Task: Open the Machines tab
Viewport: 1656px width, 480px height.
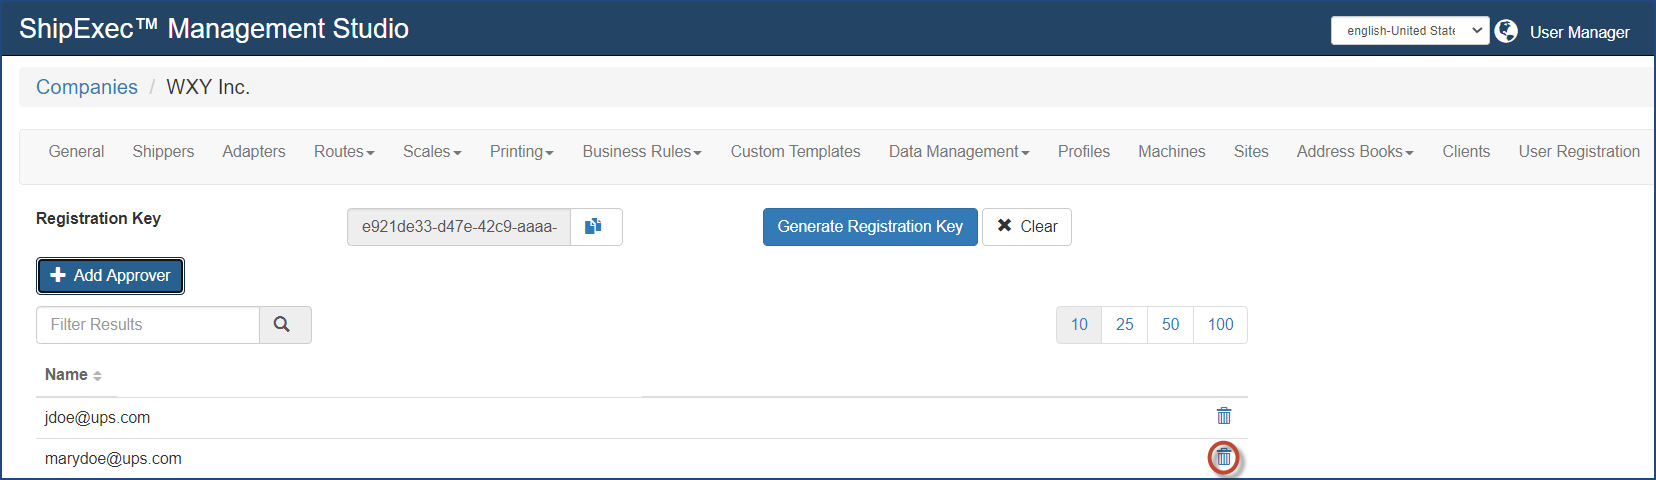Action: (1172, 152)
